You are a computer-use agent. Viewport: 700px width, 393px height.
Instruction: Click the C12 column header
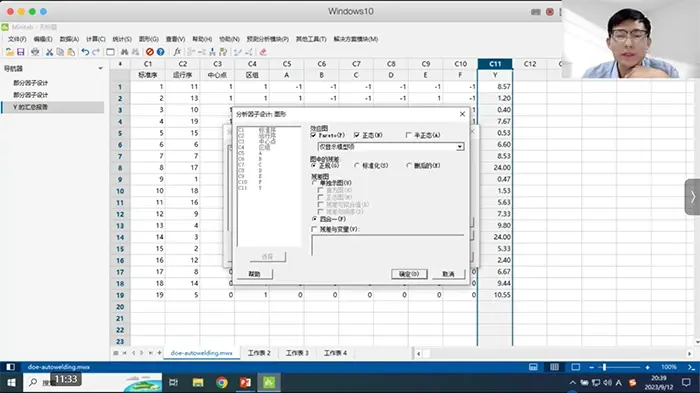[x=530, y=64]
